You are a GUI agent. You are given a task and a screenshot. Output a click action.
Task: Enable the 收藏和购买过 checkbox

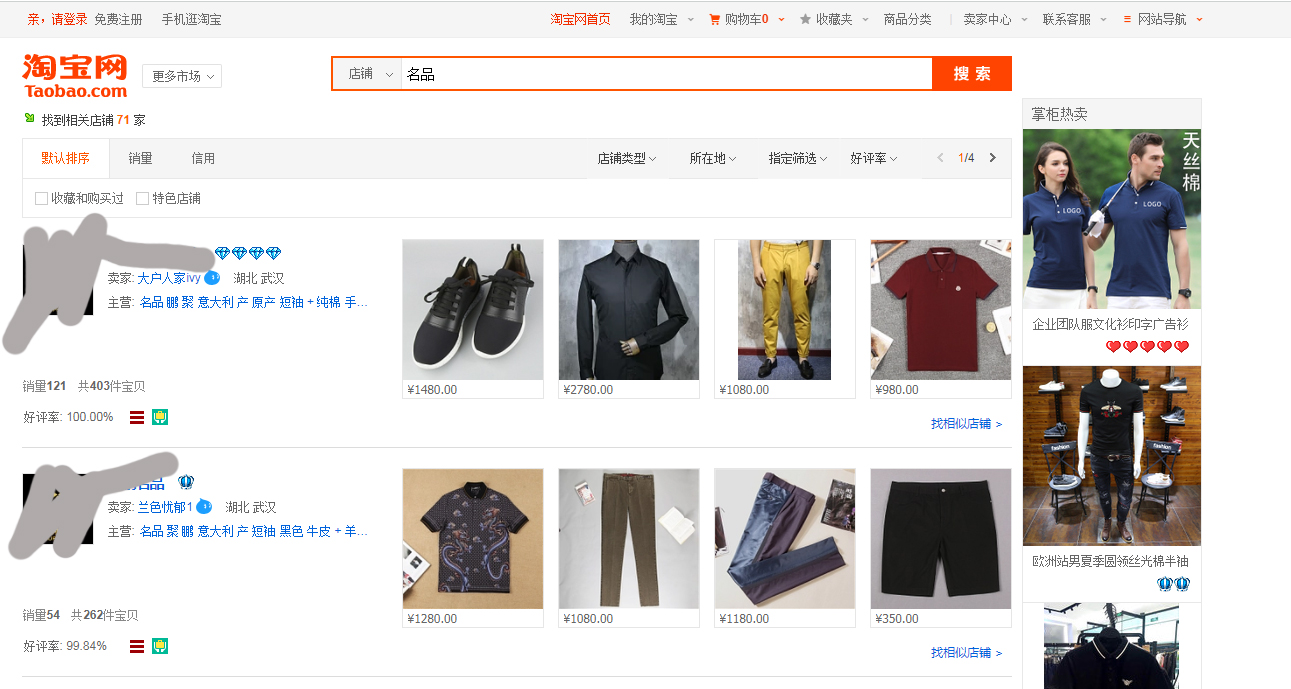pyautogui.click(x=41, y=198)
